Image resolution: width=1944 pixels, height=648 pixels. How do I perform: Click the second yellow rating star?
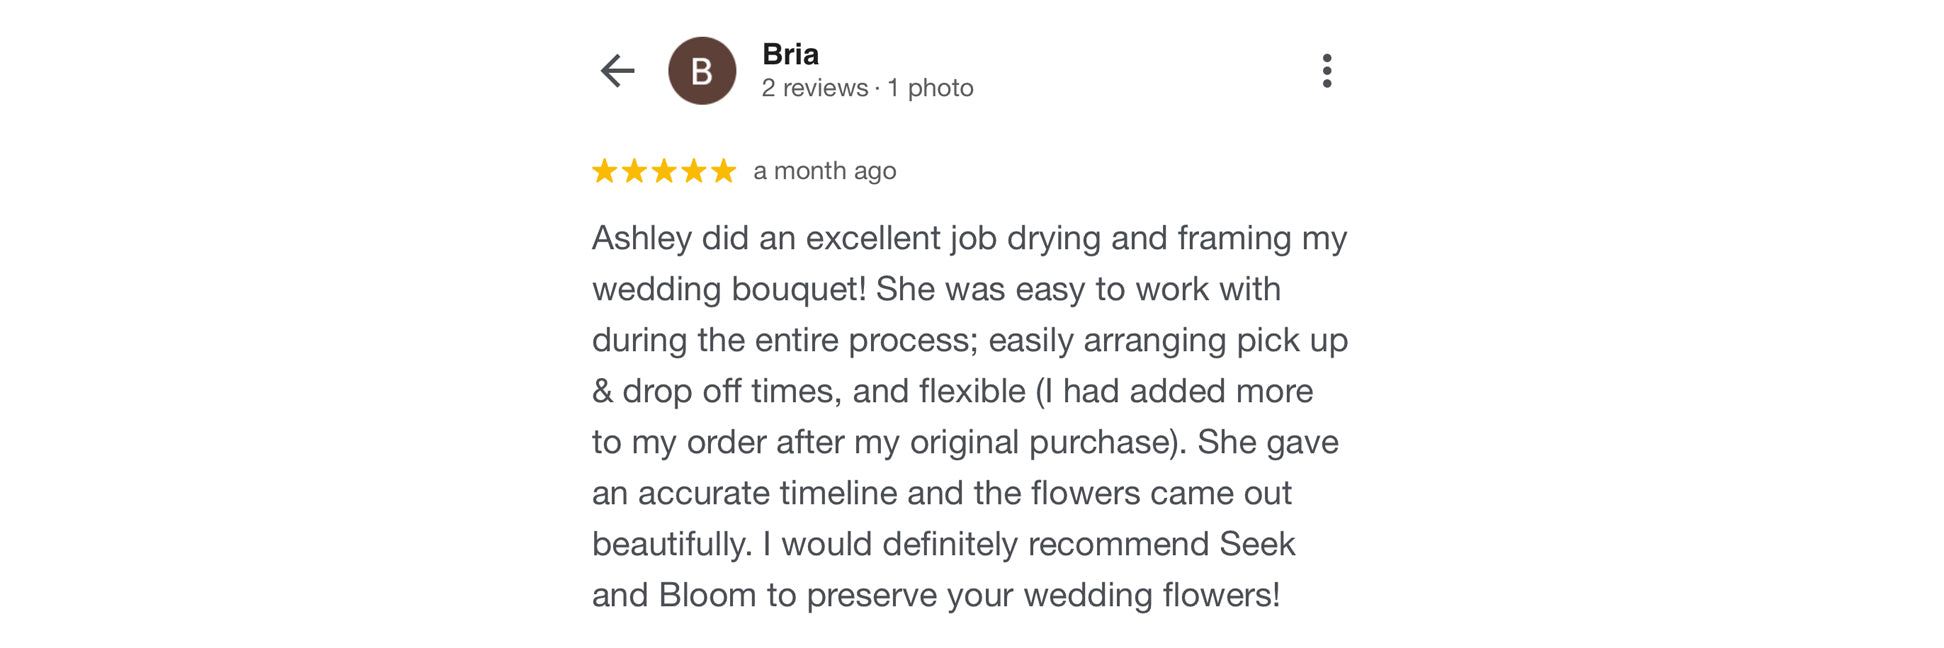[634, 171]
